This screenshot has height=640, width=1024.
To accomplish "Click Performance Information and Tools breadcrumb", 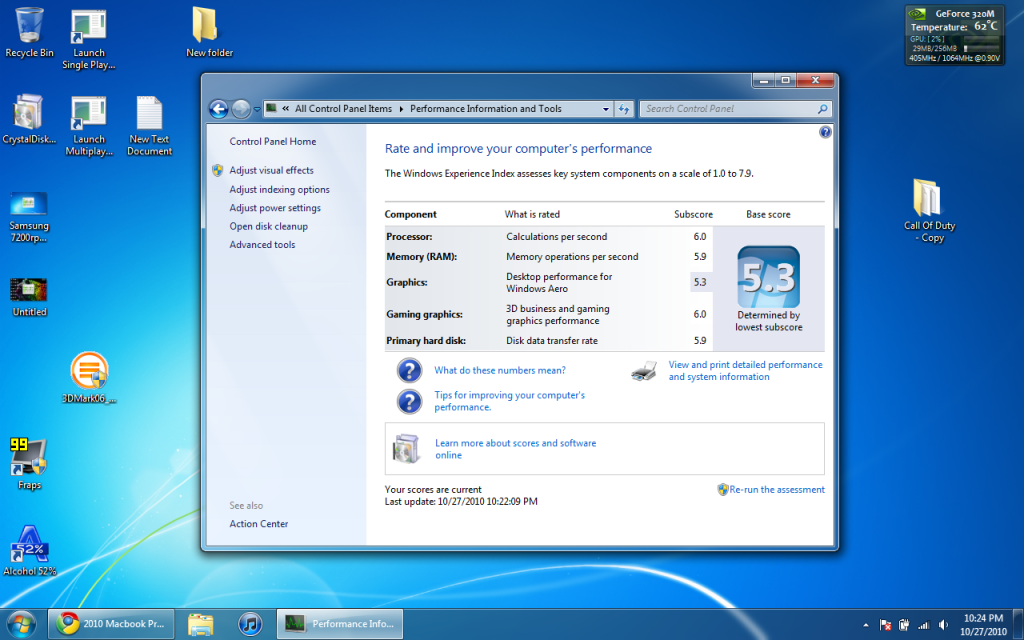I will click(486, 109).
